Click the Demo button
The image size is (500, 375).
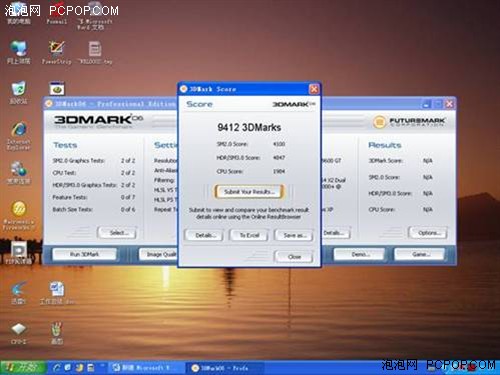click(x=359, y=254)
